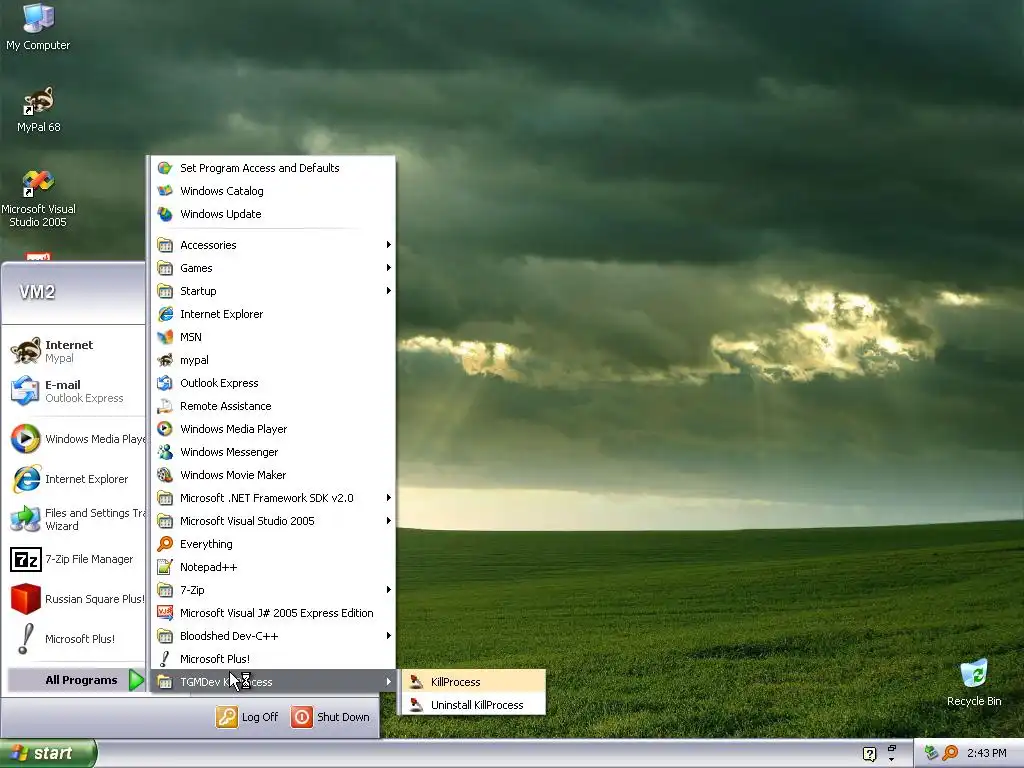Click the Shut Down button
Screen dimensions: 1024x768
coord(330,716)
